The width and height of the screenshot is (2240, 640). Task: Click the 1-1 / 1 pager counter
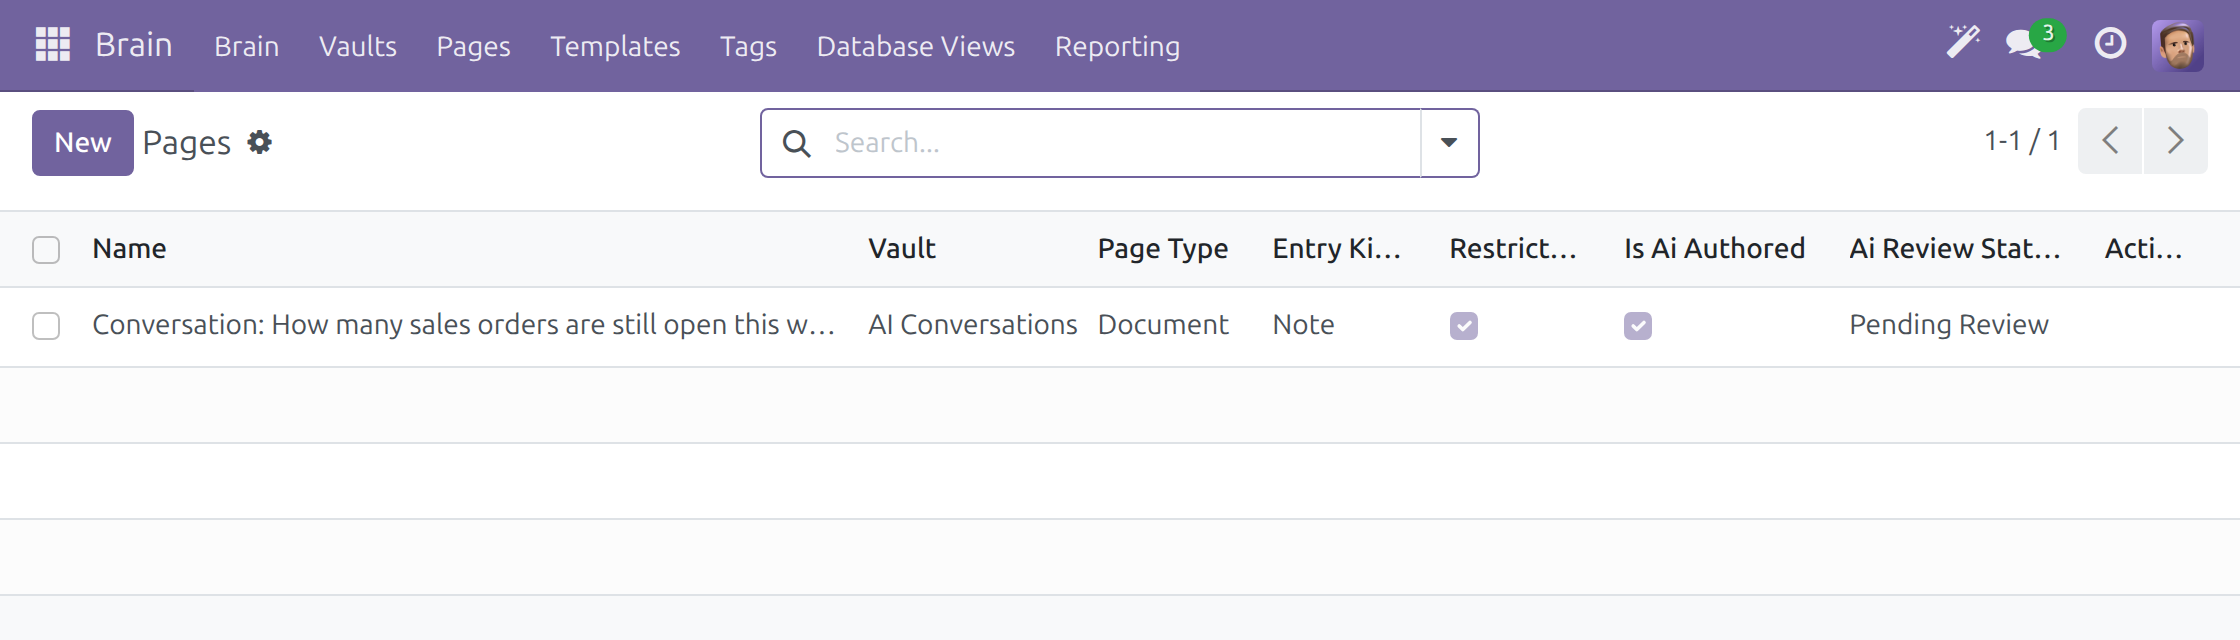(x=2022, y=141)
